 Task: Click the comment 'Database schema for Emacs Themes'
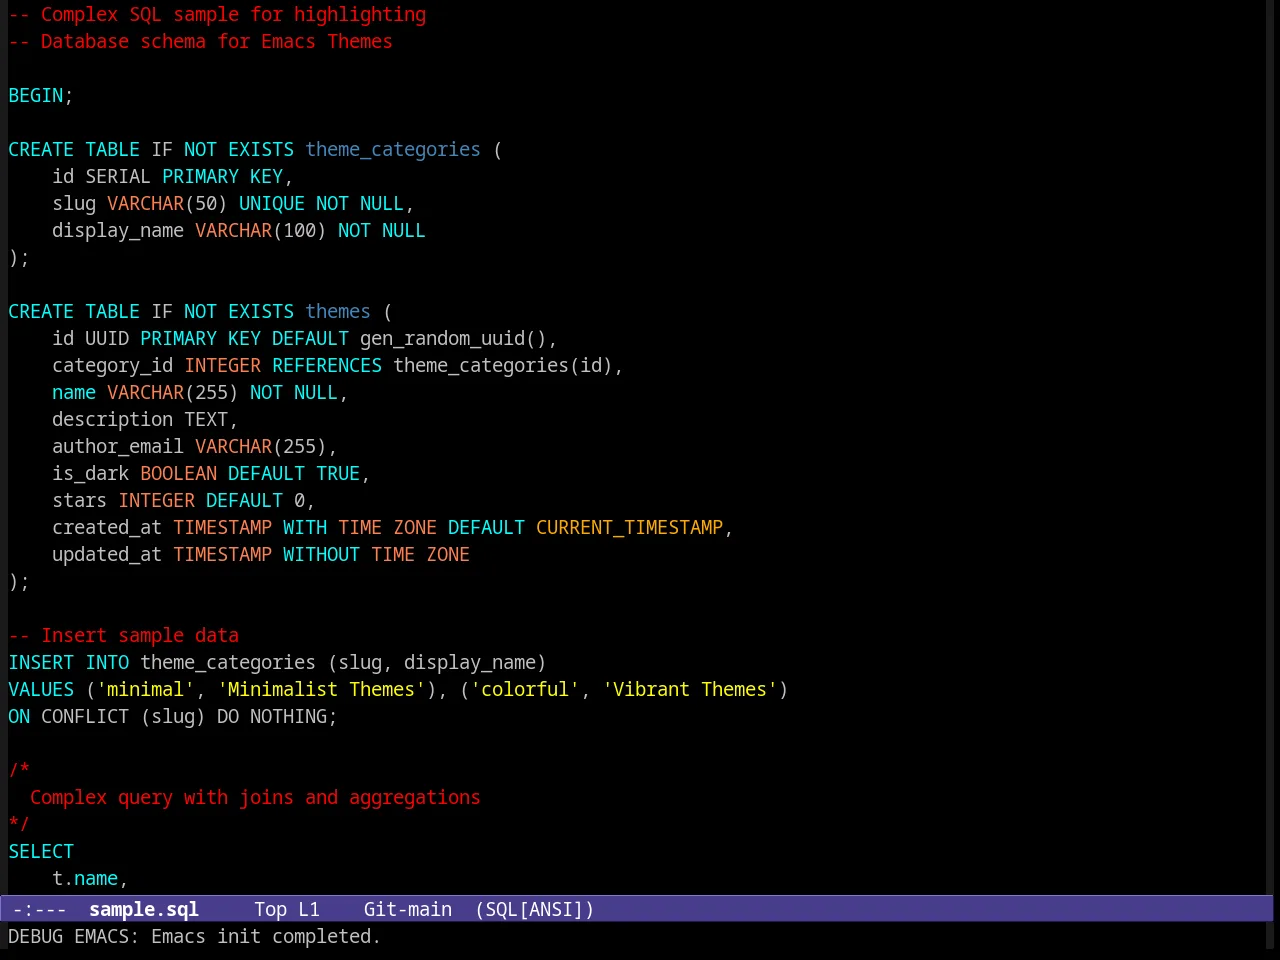(x=217, y=41)
